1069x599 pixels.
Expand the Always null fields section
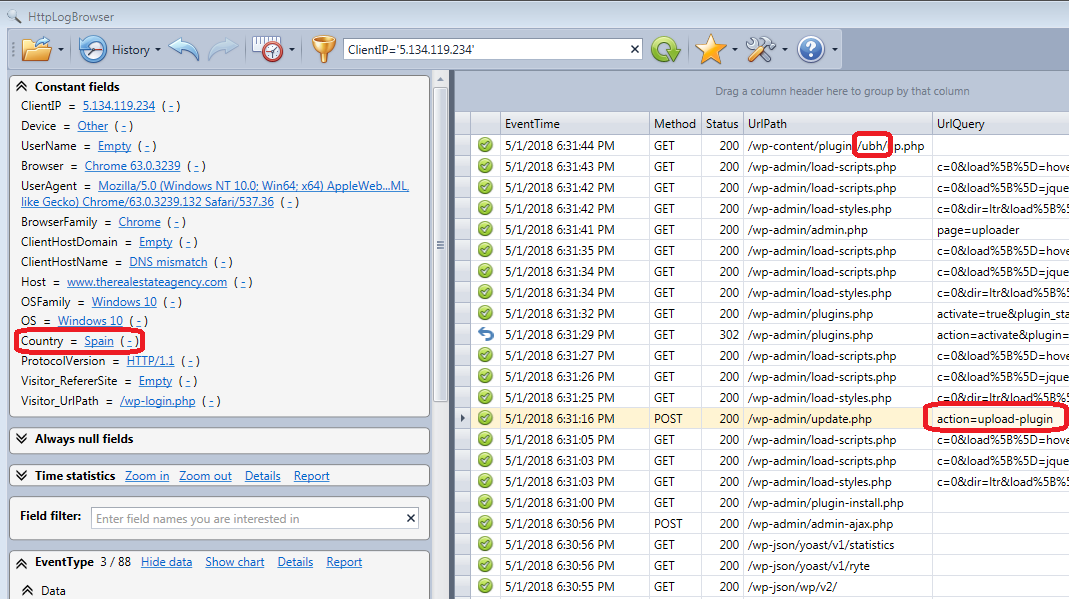(21, 439)
